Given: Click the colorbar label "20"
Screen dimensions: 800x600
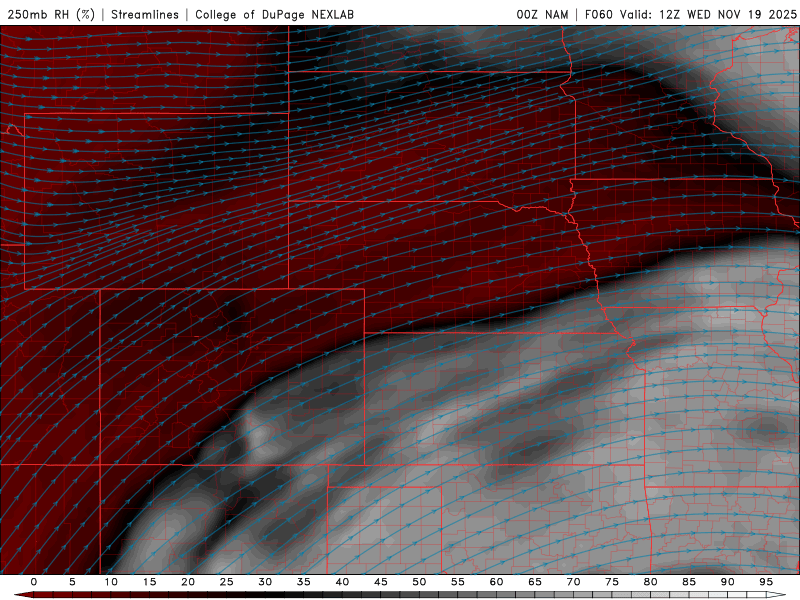Looking at the screenshot, I should [188, 582].
